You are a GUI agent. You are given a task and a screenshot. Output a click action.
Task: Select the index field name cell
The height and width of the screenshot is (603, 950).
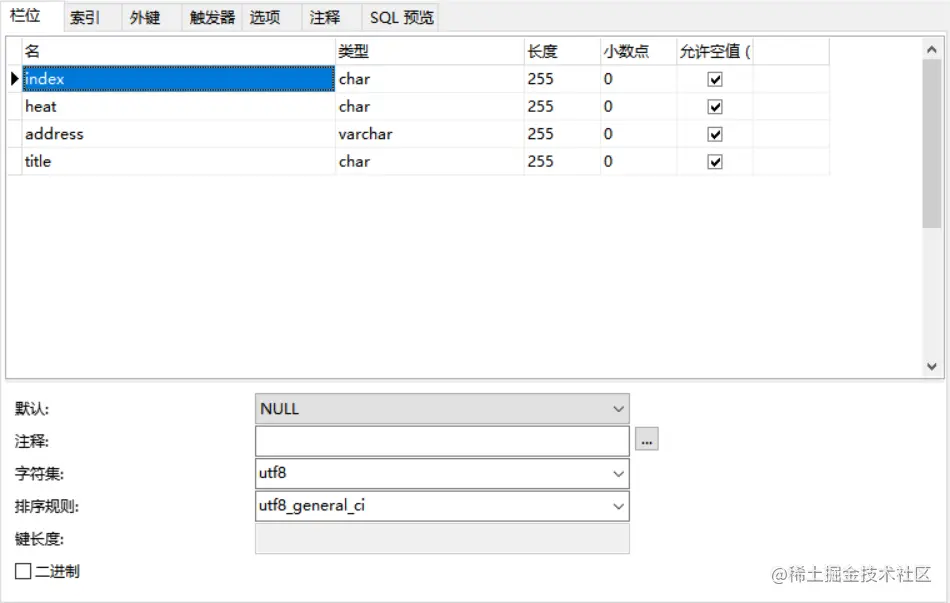pos(178,79)
